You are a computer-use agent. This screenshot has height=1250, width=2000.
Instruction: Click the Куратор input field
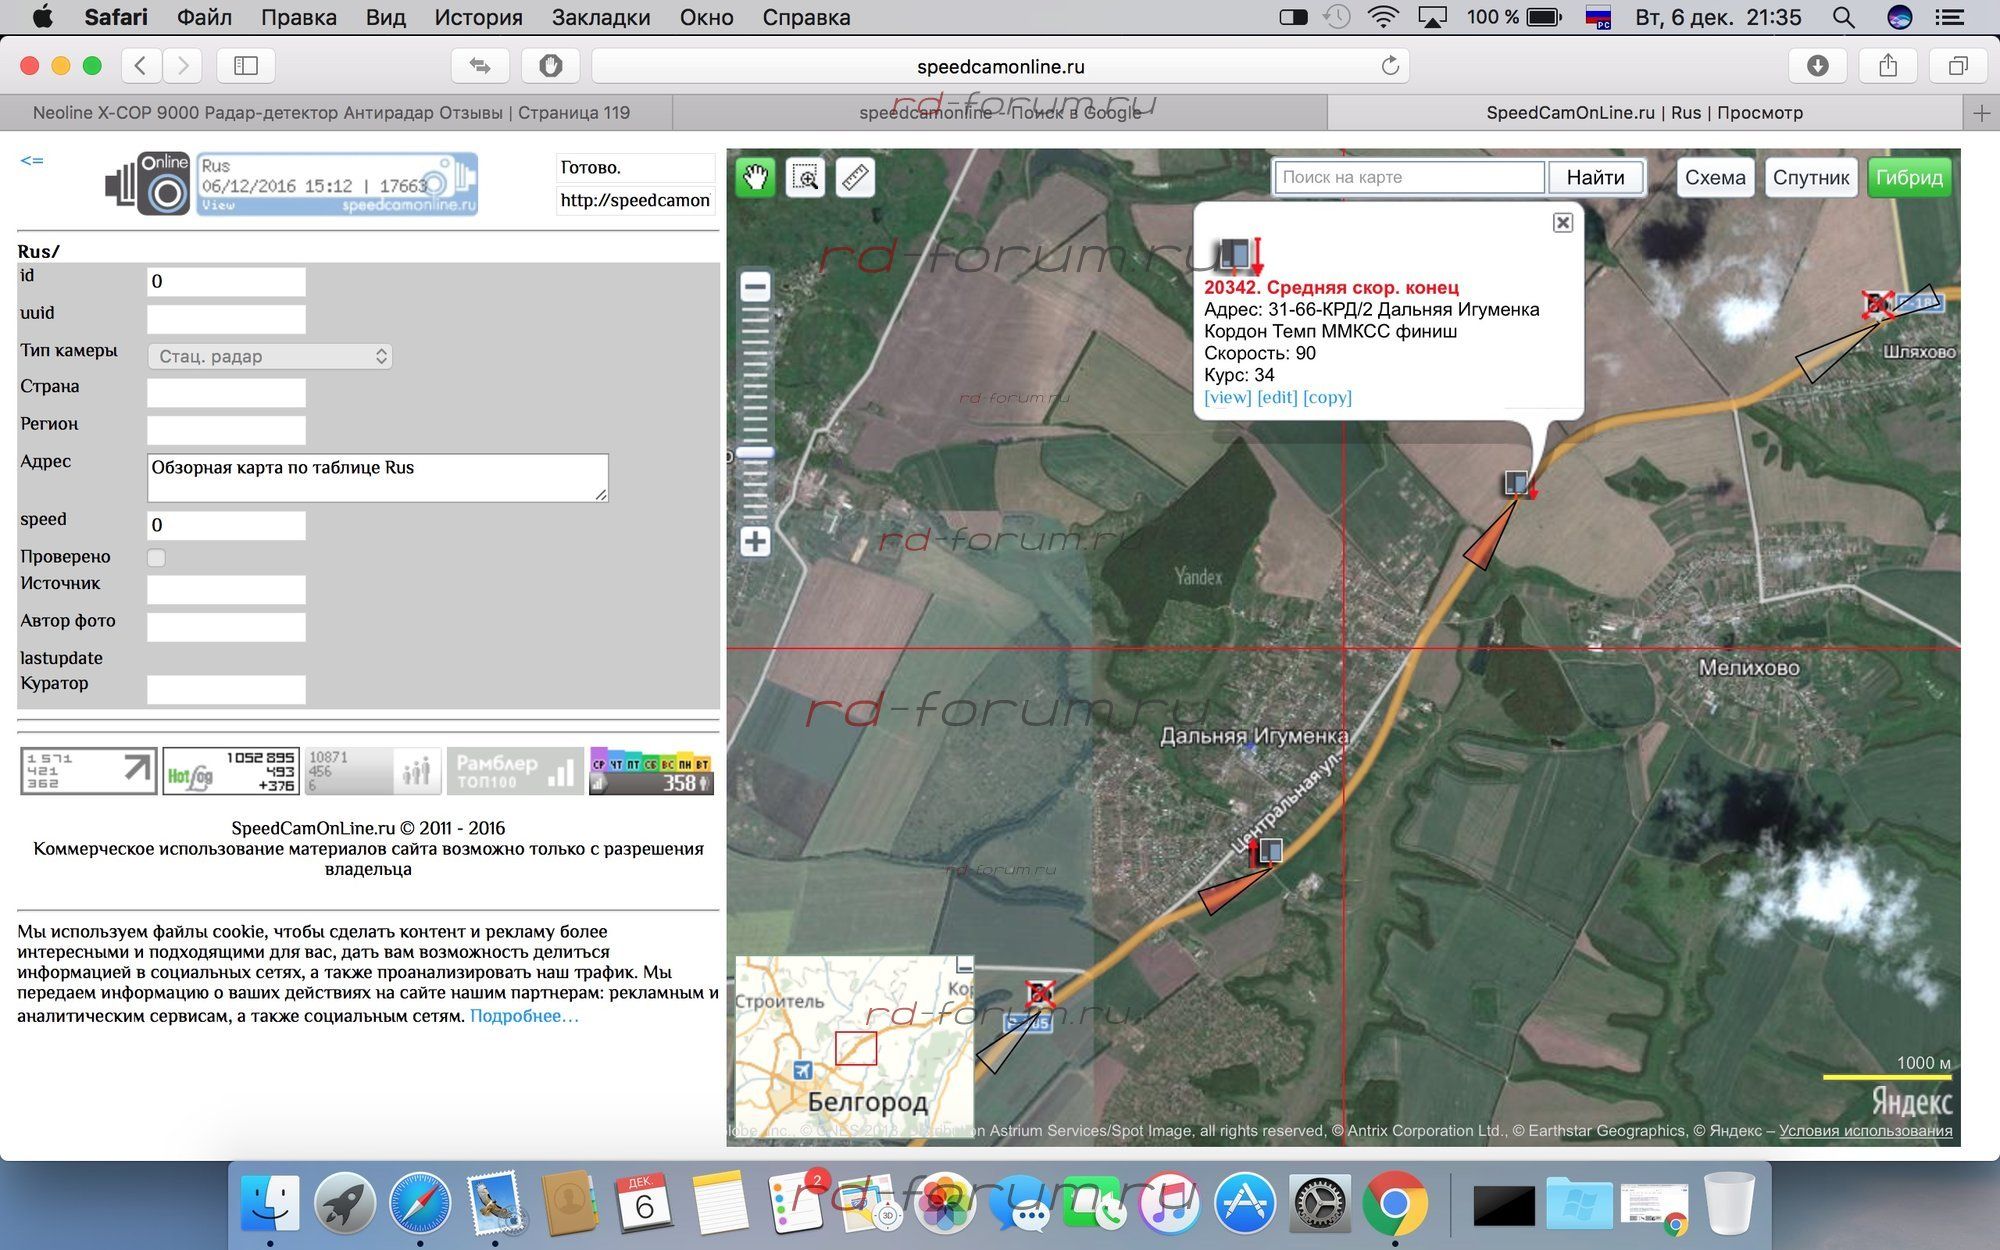[226, 689]
